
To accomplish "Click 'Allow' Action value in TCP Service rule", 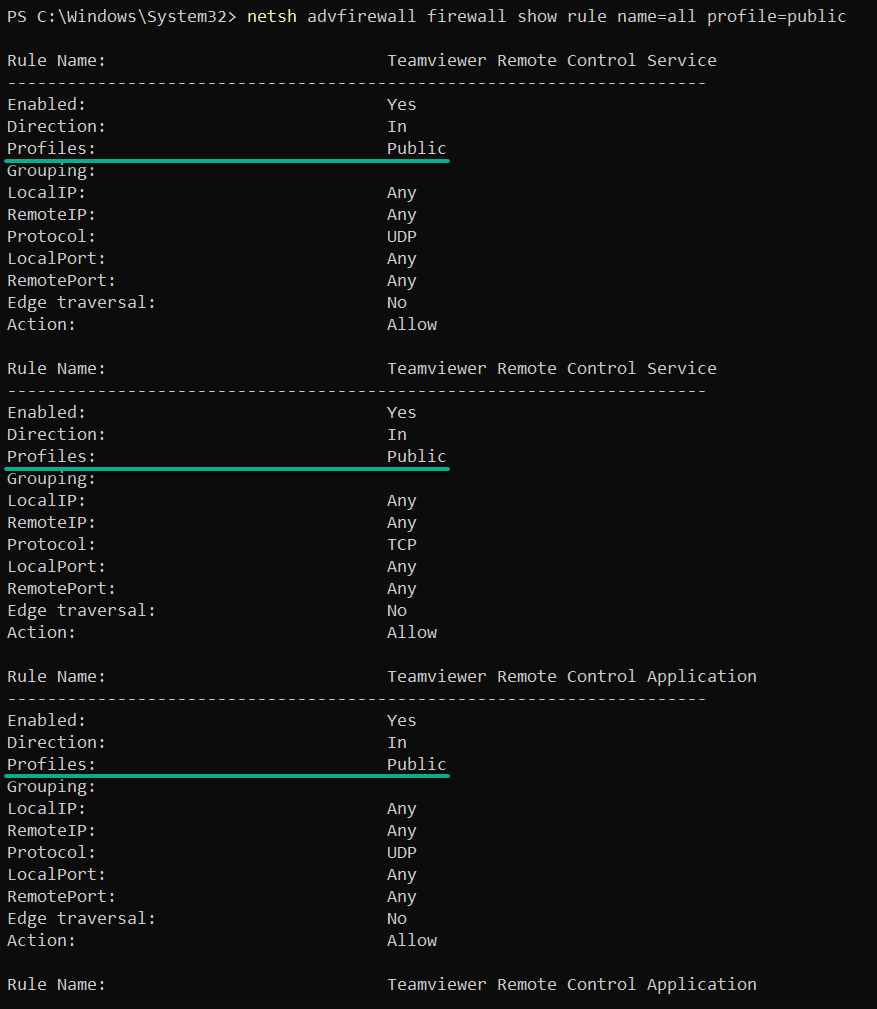I will [x=412, y=633].
